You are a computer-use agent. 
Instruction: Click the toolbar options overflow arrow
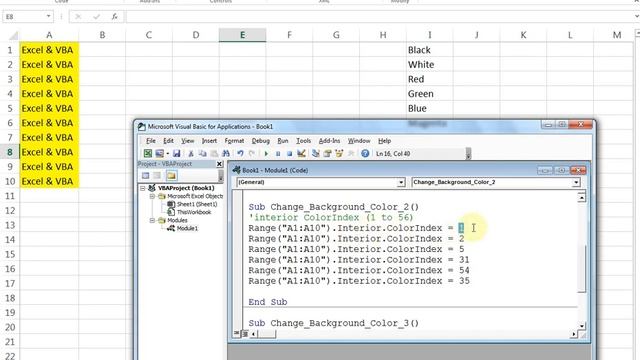468,154
